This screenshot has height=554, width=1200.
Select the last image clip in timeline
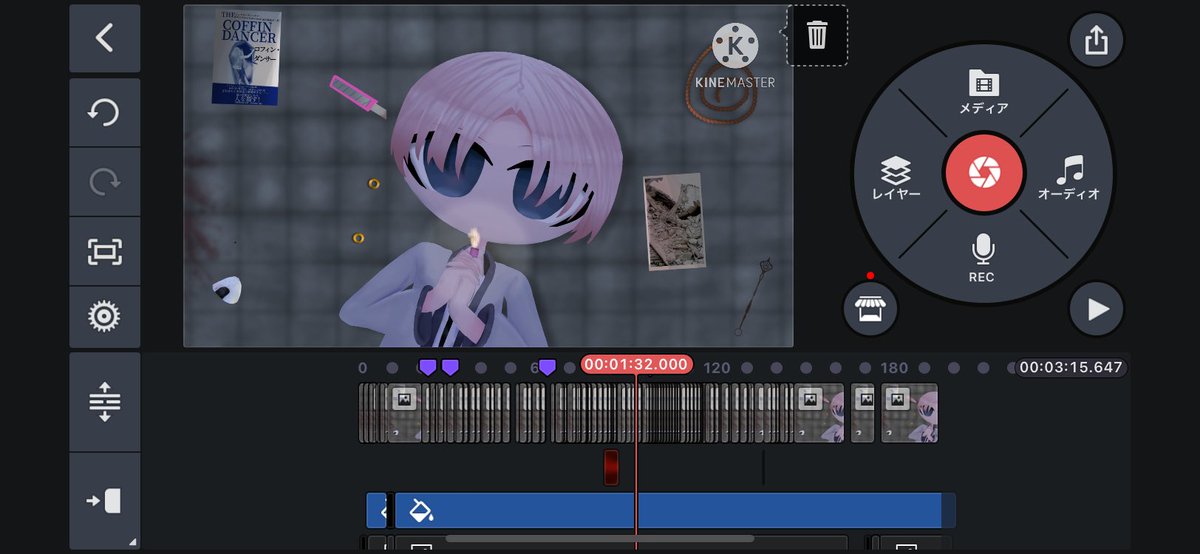(909, 413)
